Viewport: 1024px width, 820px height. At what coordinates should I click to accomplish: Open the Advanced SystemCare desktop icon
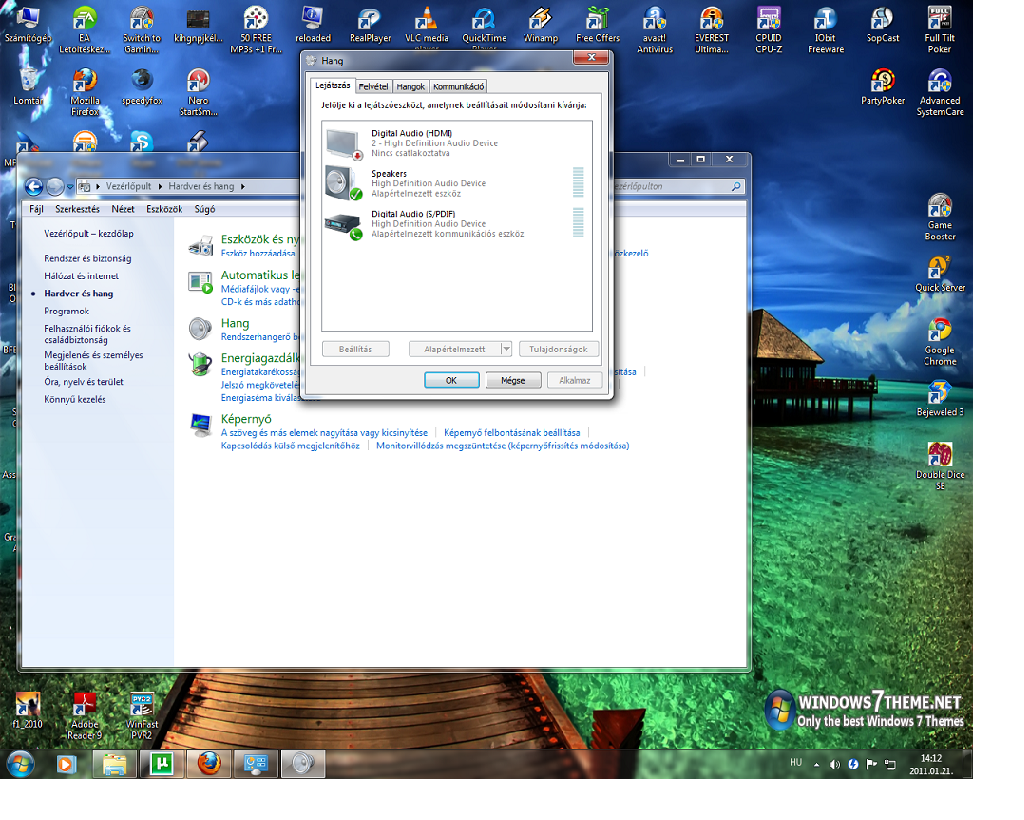point(940,91)
